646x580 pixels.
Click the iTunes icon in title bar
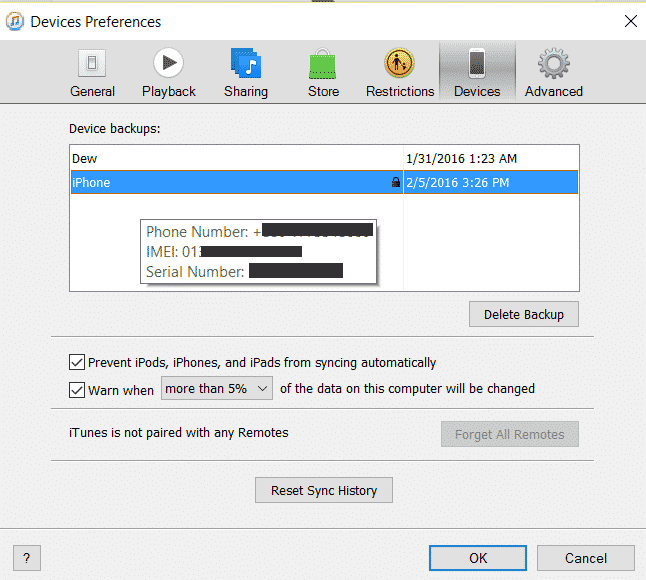tap(15, 21)
